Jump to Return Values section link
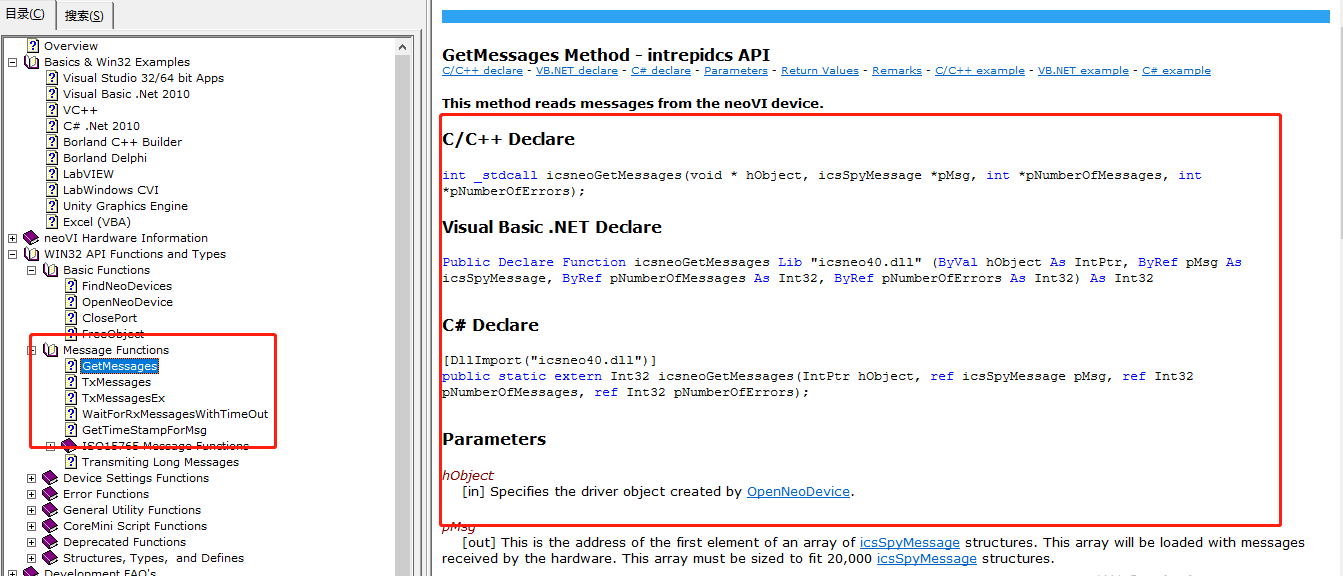1343x576 pixels. 820,71
